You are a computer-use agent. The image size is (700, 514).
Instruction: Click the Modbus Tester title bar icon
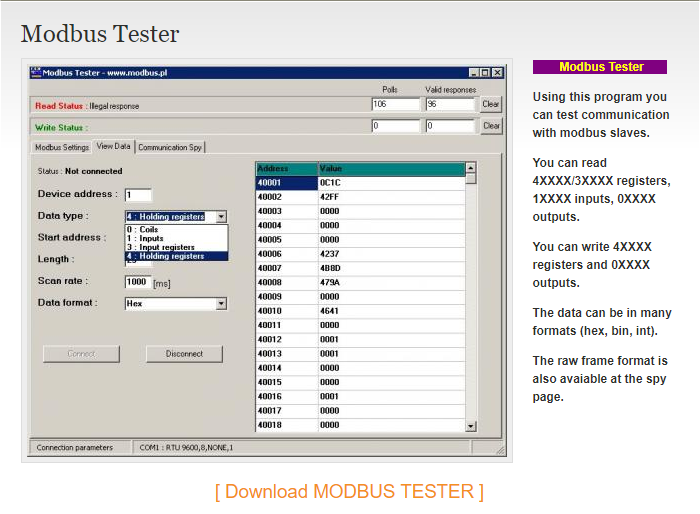(36, 73)
